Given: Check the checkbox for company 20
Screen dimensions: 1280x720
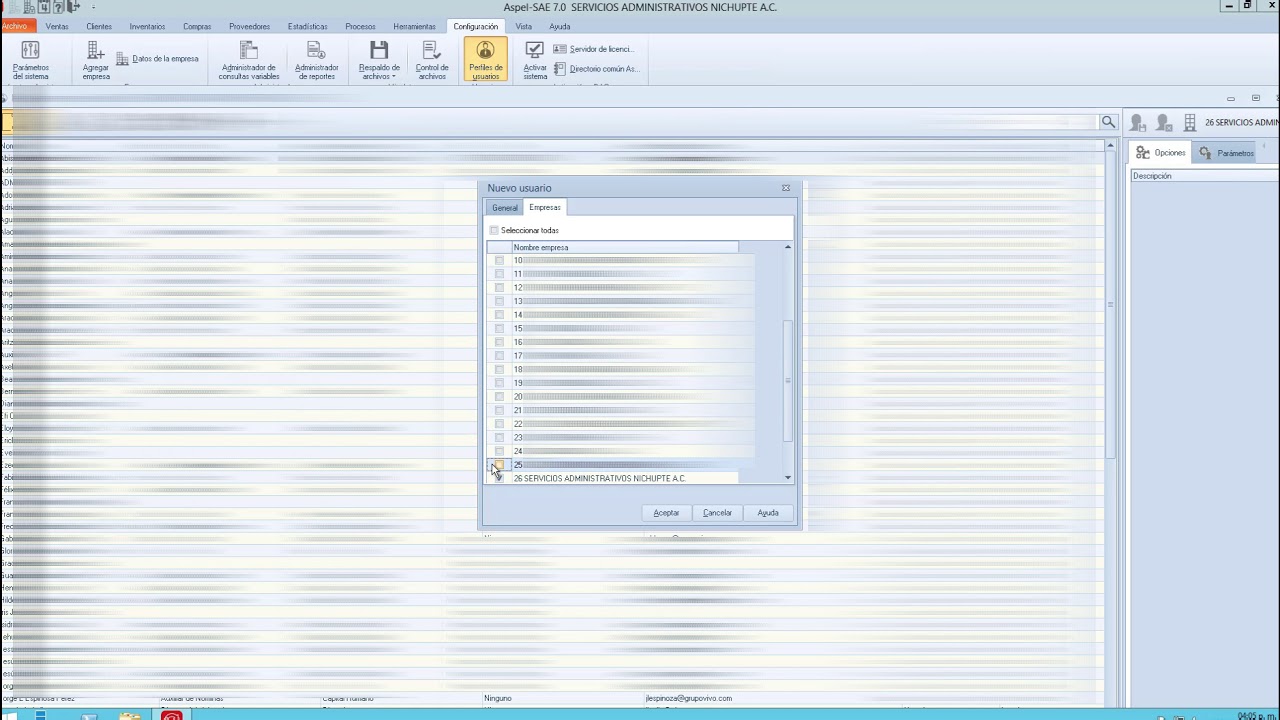Looking at the screenshot, I should click(499, 396).
